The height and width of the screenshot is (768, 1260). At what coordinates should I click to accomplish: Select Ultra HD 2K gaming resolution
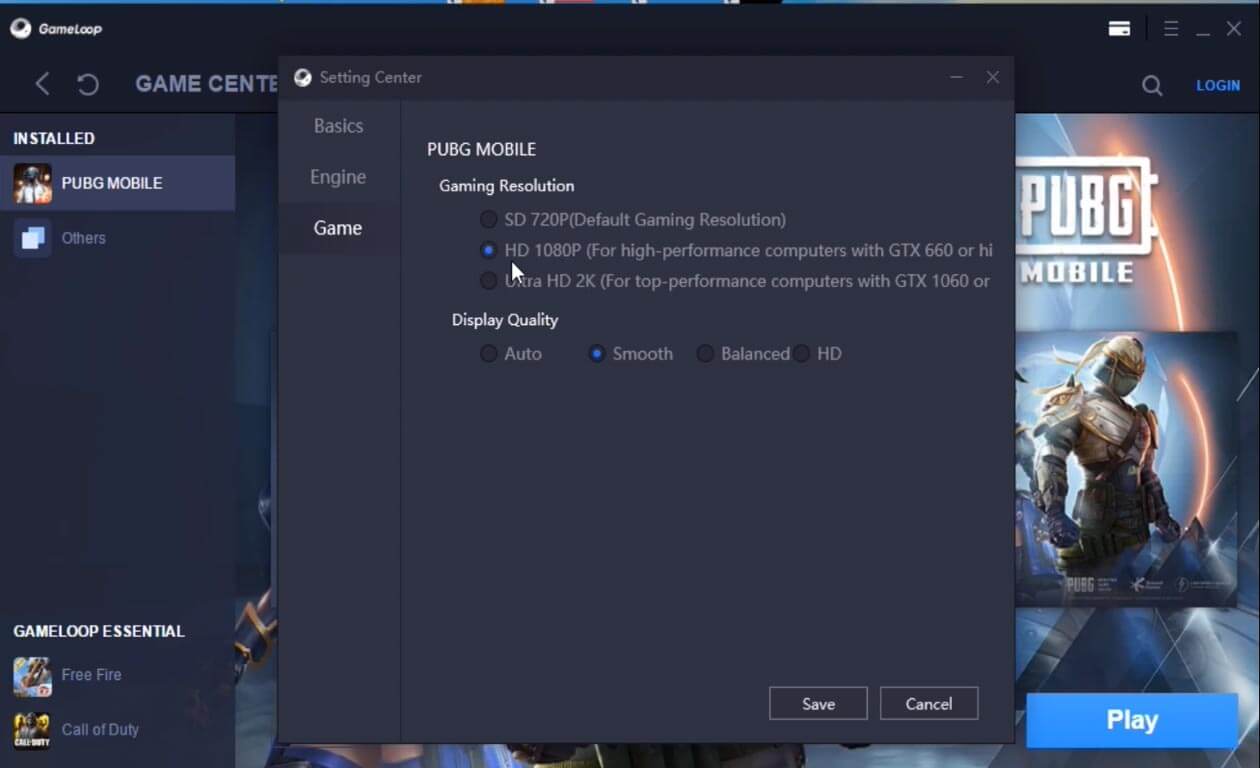click(488, 281)
